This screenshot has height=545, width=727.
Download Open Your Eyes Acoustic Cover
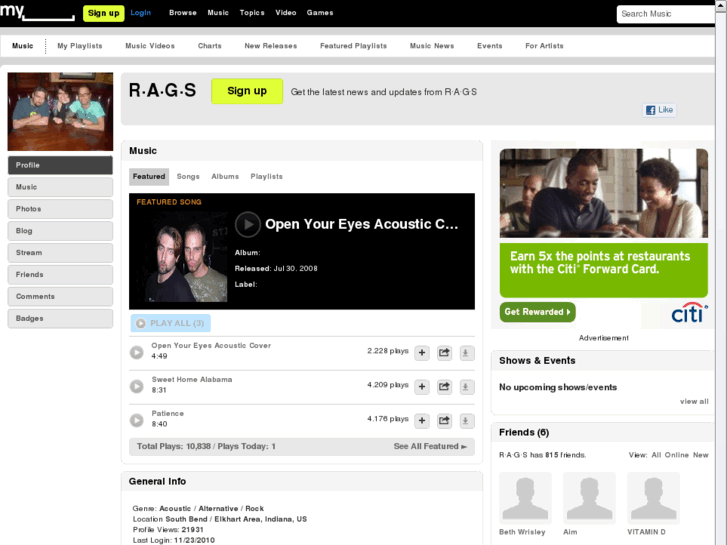click(466, 353)
